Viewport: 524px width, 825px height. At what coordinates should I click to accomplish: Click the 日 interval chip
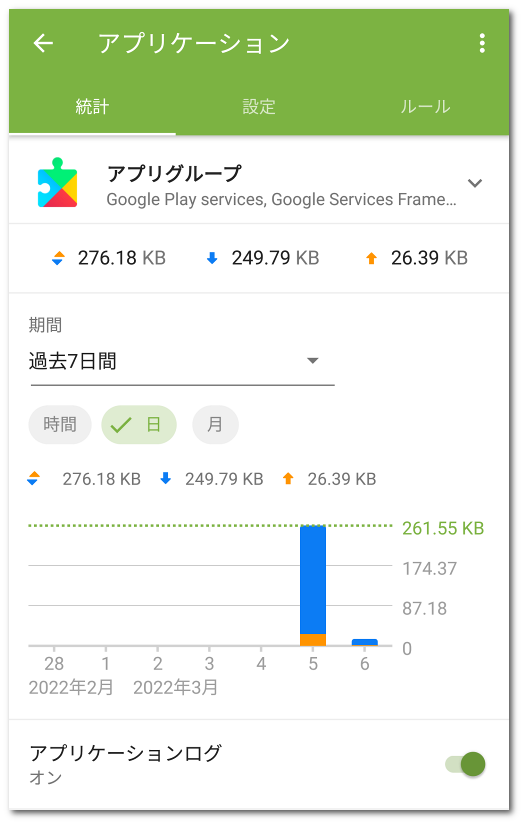(139, 425)
